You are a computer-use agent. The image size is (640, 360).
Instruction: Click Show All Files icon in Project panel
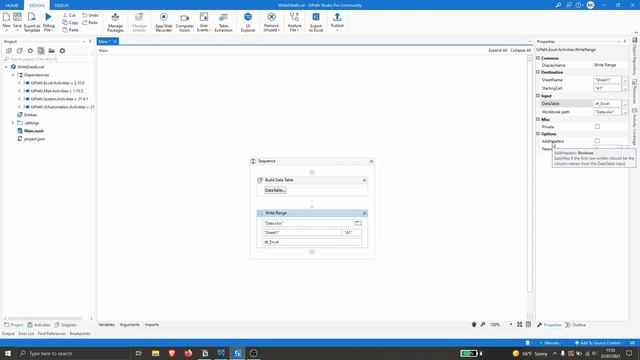coord(41,51)
